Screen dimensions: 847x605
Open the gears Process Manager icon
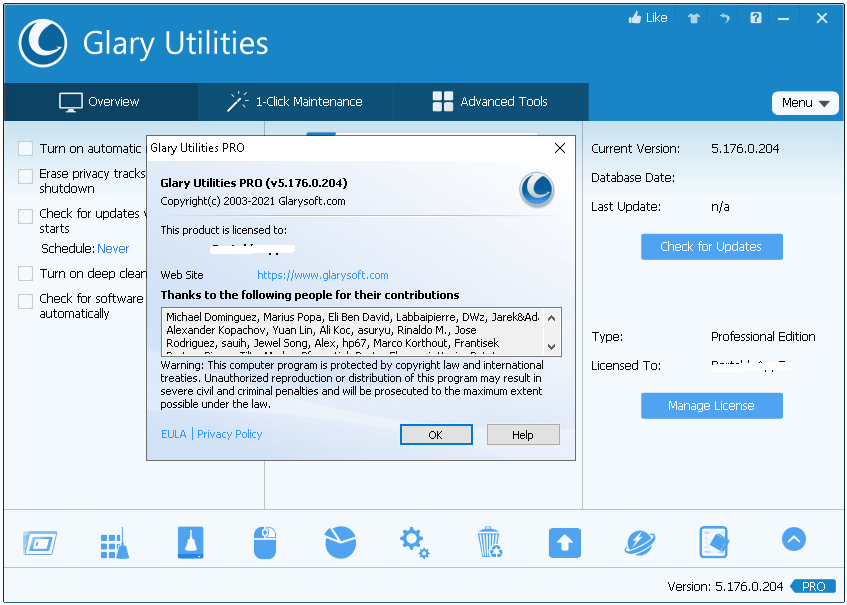(x=414, y=542)
